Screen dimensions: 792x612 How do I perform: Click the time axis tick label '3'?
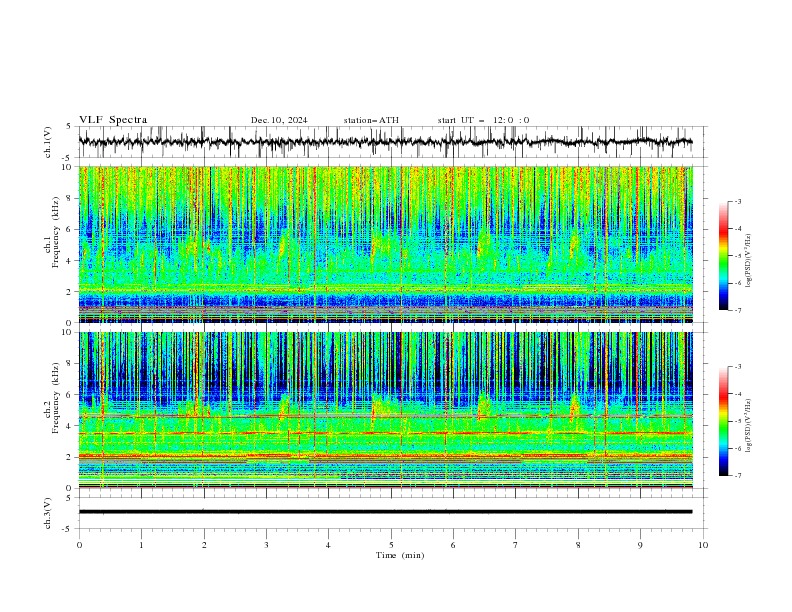[x=266, y=545]
